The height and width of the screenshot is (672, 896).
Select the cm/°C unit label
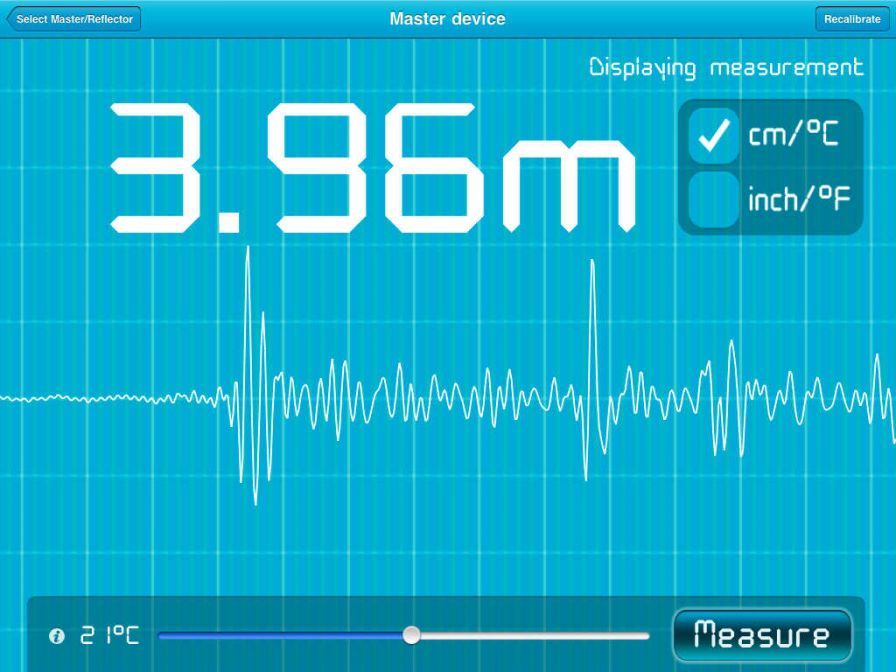pos(793,136)
